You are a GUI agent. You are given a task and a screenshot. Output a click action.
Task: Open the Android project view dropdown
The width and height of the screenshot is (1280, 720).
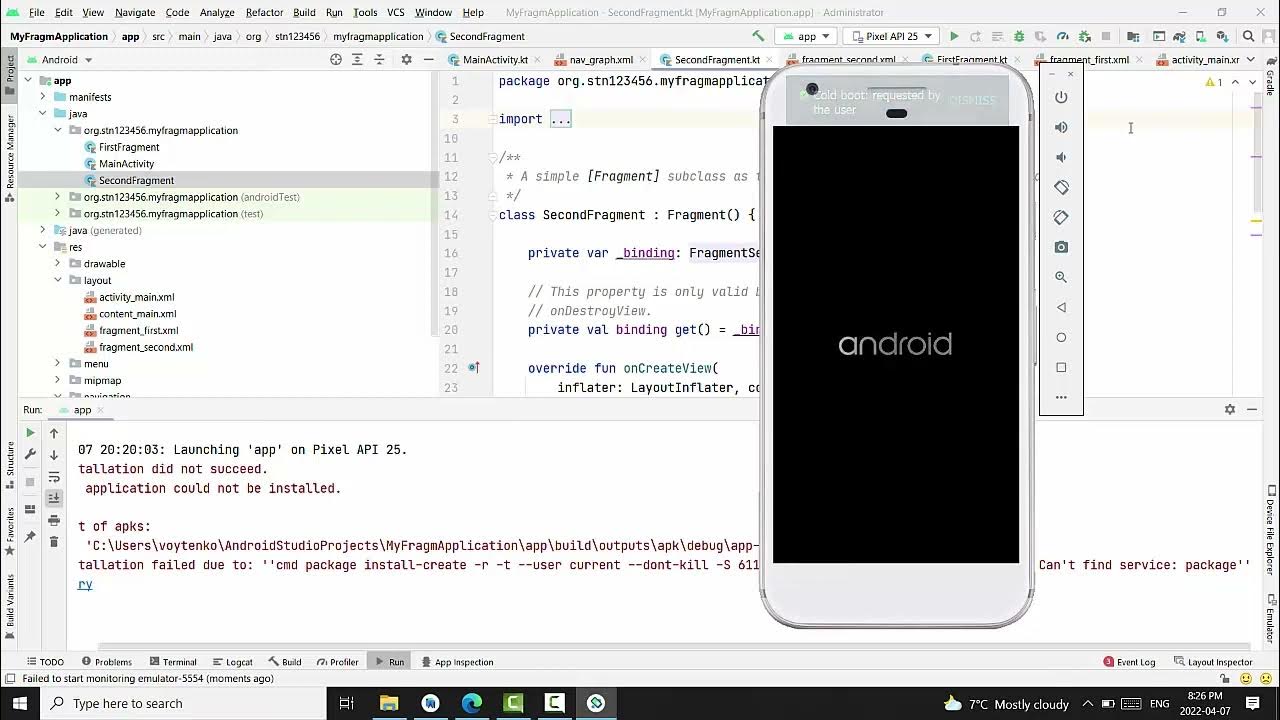(60, 59)
